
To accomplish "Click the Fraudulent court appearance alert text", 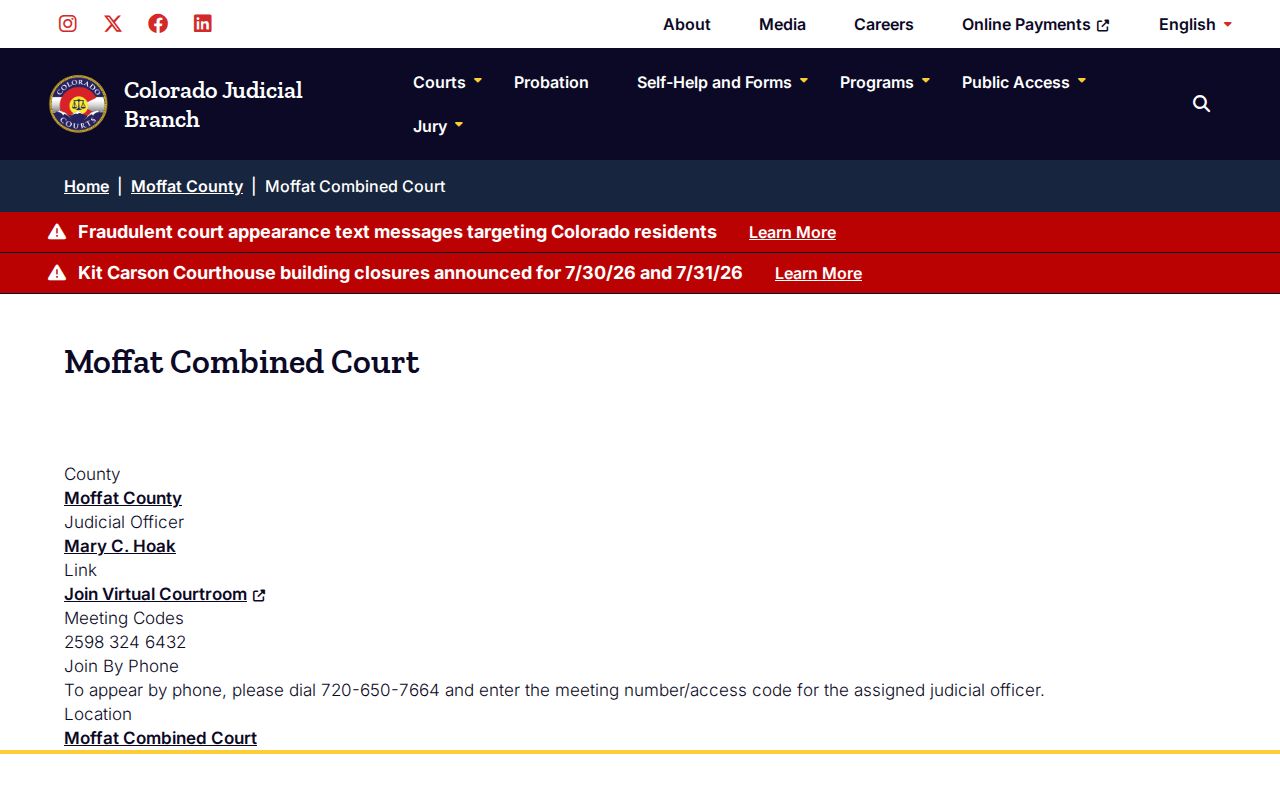I will coord(397,232).
